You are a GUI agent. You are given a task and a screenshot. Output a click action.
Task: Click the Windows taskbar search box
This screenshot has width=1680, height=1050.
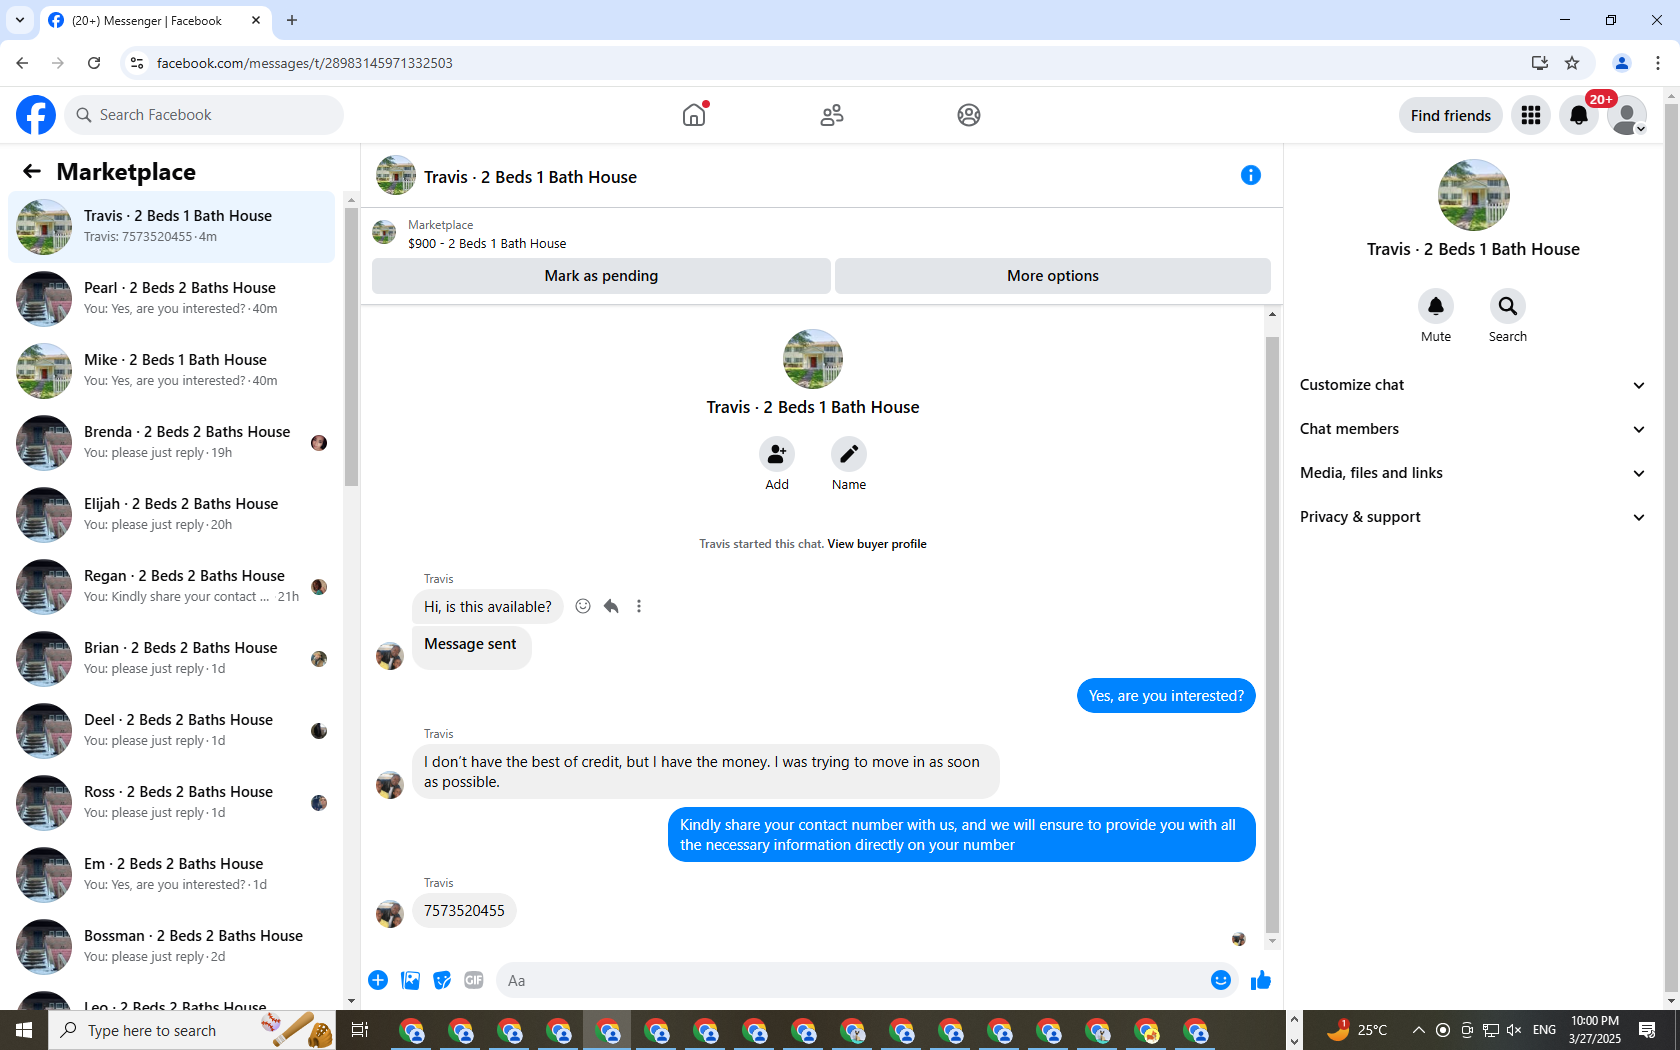tap(192, 1030)
